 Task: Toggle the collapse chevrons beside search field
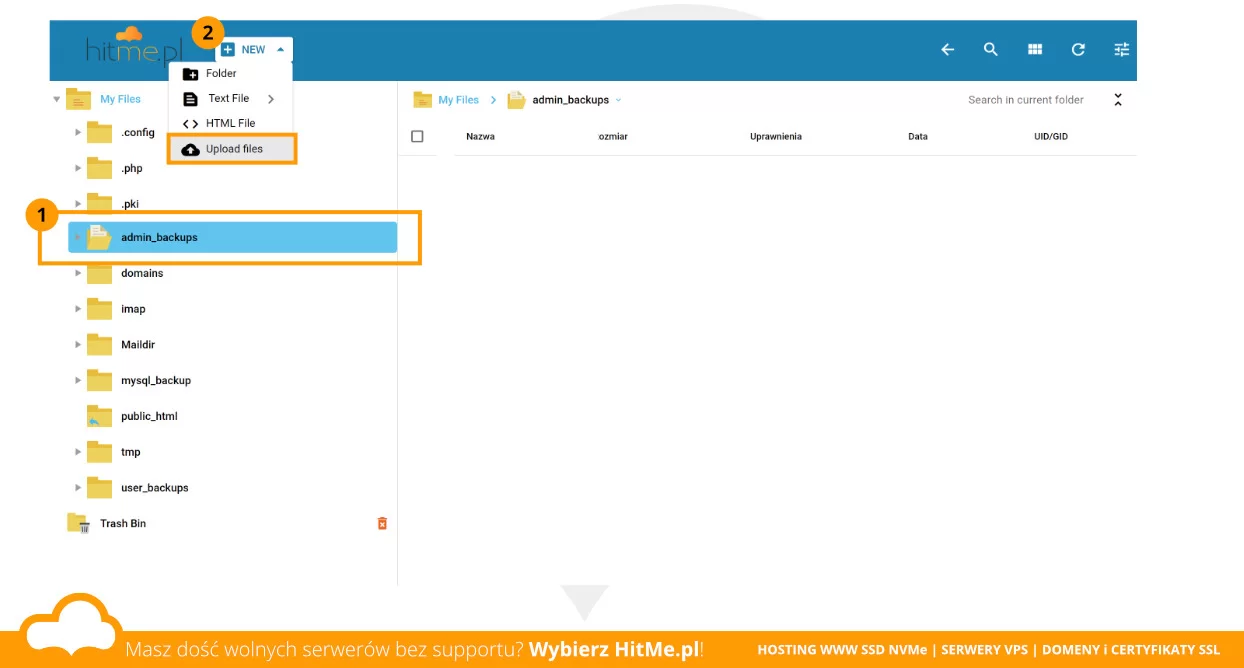tap(1118, 100)
